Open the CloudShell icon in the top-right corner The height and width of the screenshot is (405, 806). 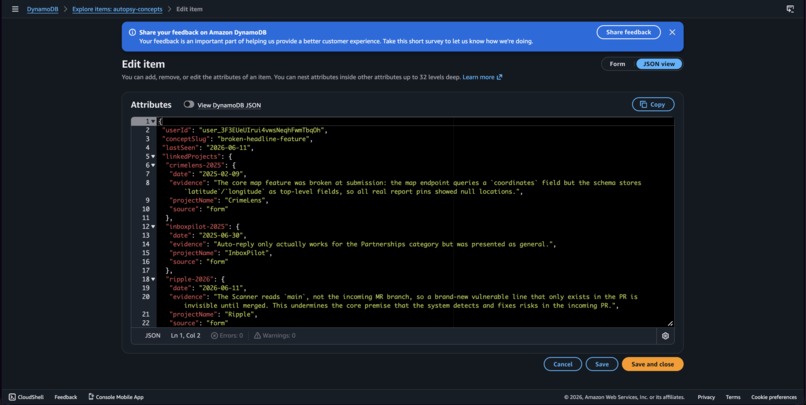point(790,9)
